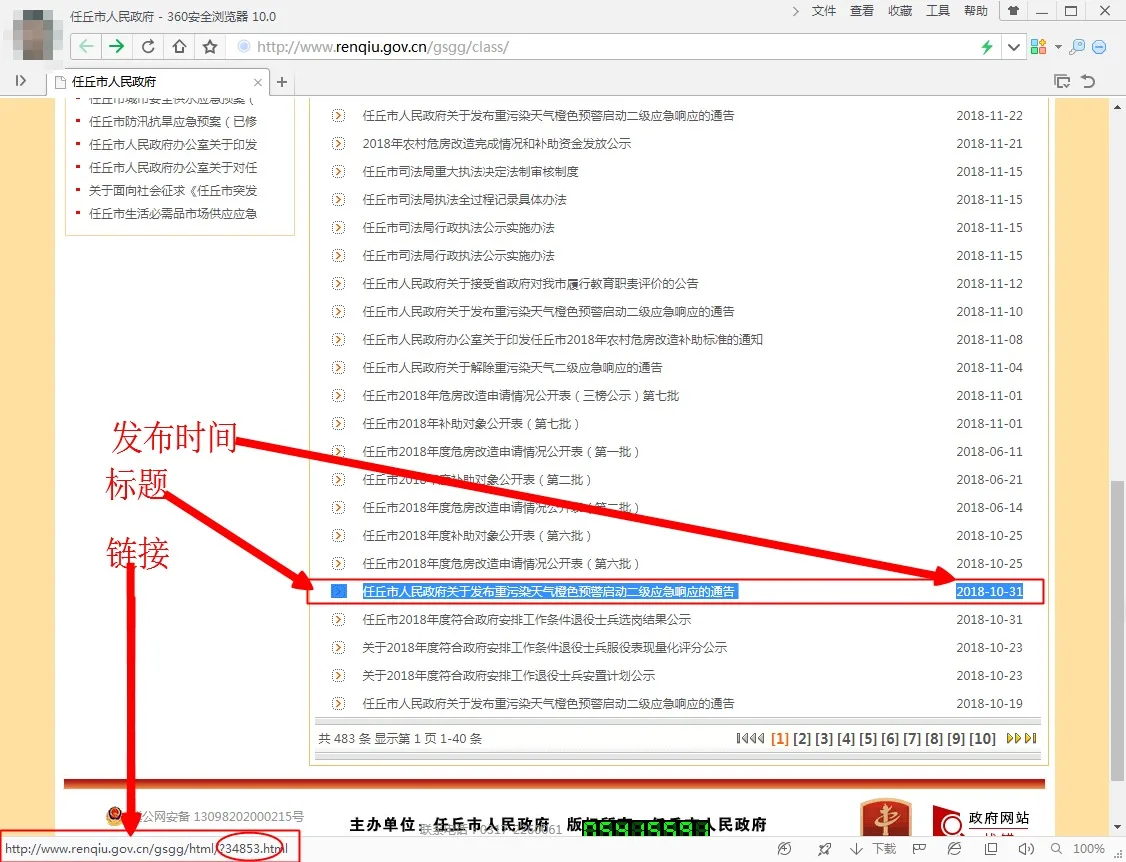Image resolution: width=1126 pixels, height=862 pixels.
Task: Click arrow bullet beside 任丘市司法局重大执法决定法制审核制度
Action: click(x=338, y=172)
